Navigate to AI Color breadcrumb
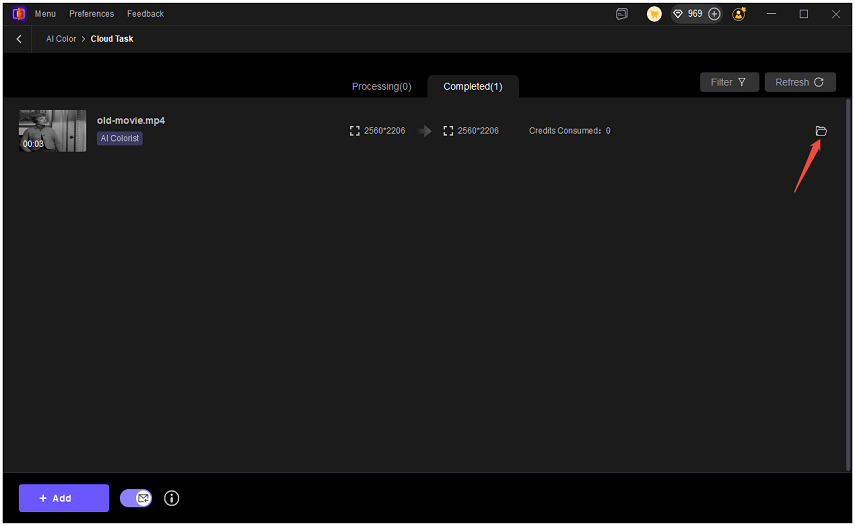Screen dimensions: 855x526 [x=61, y=39]
